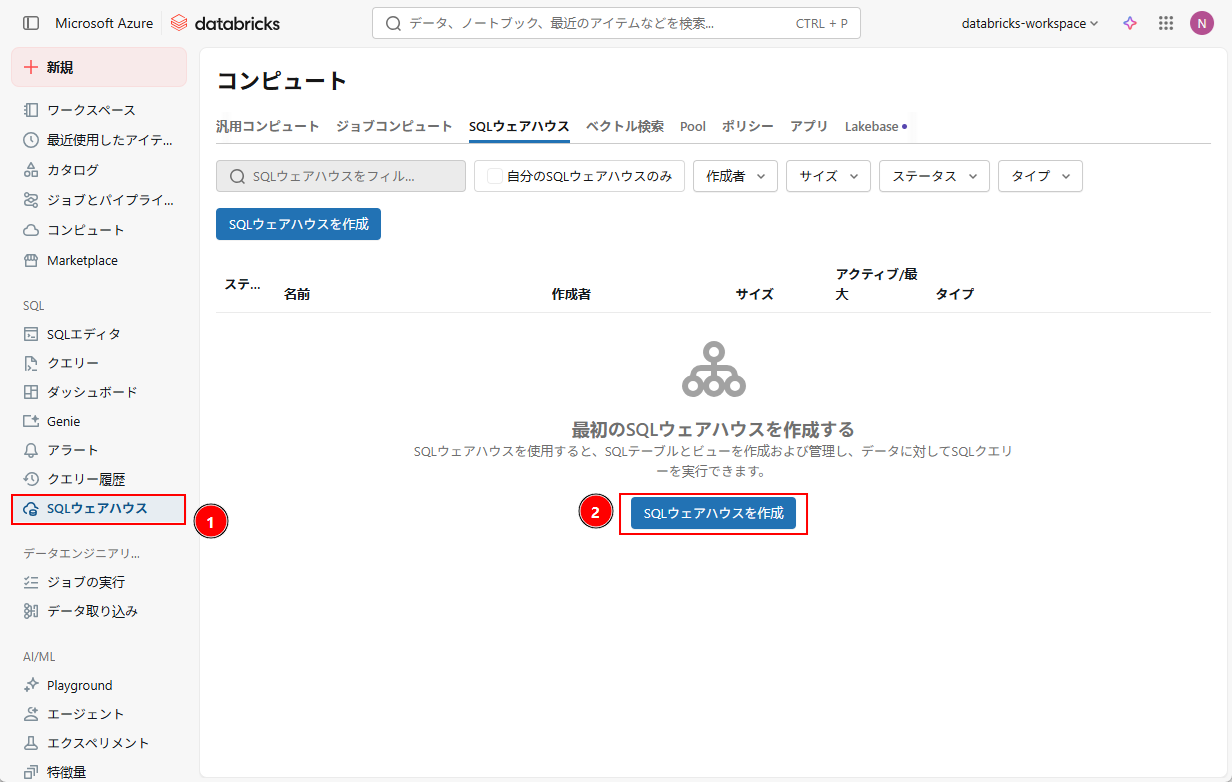Screen dimensions: 1232x782
Task: Open the Marketplace sidebar item
Action: point(82,260)
